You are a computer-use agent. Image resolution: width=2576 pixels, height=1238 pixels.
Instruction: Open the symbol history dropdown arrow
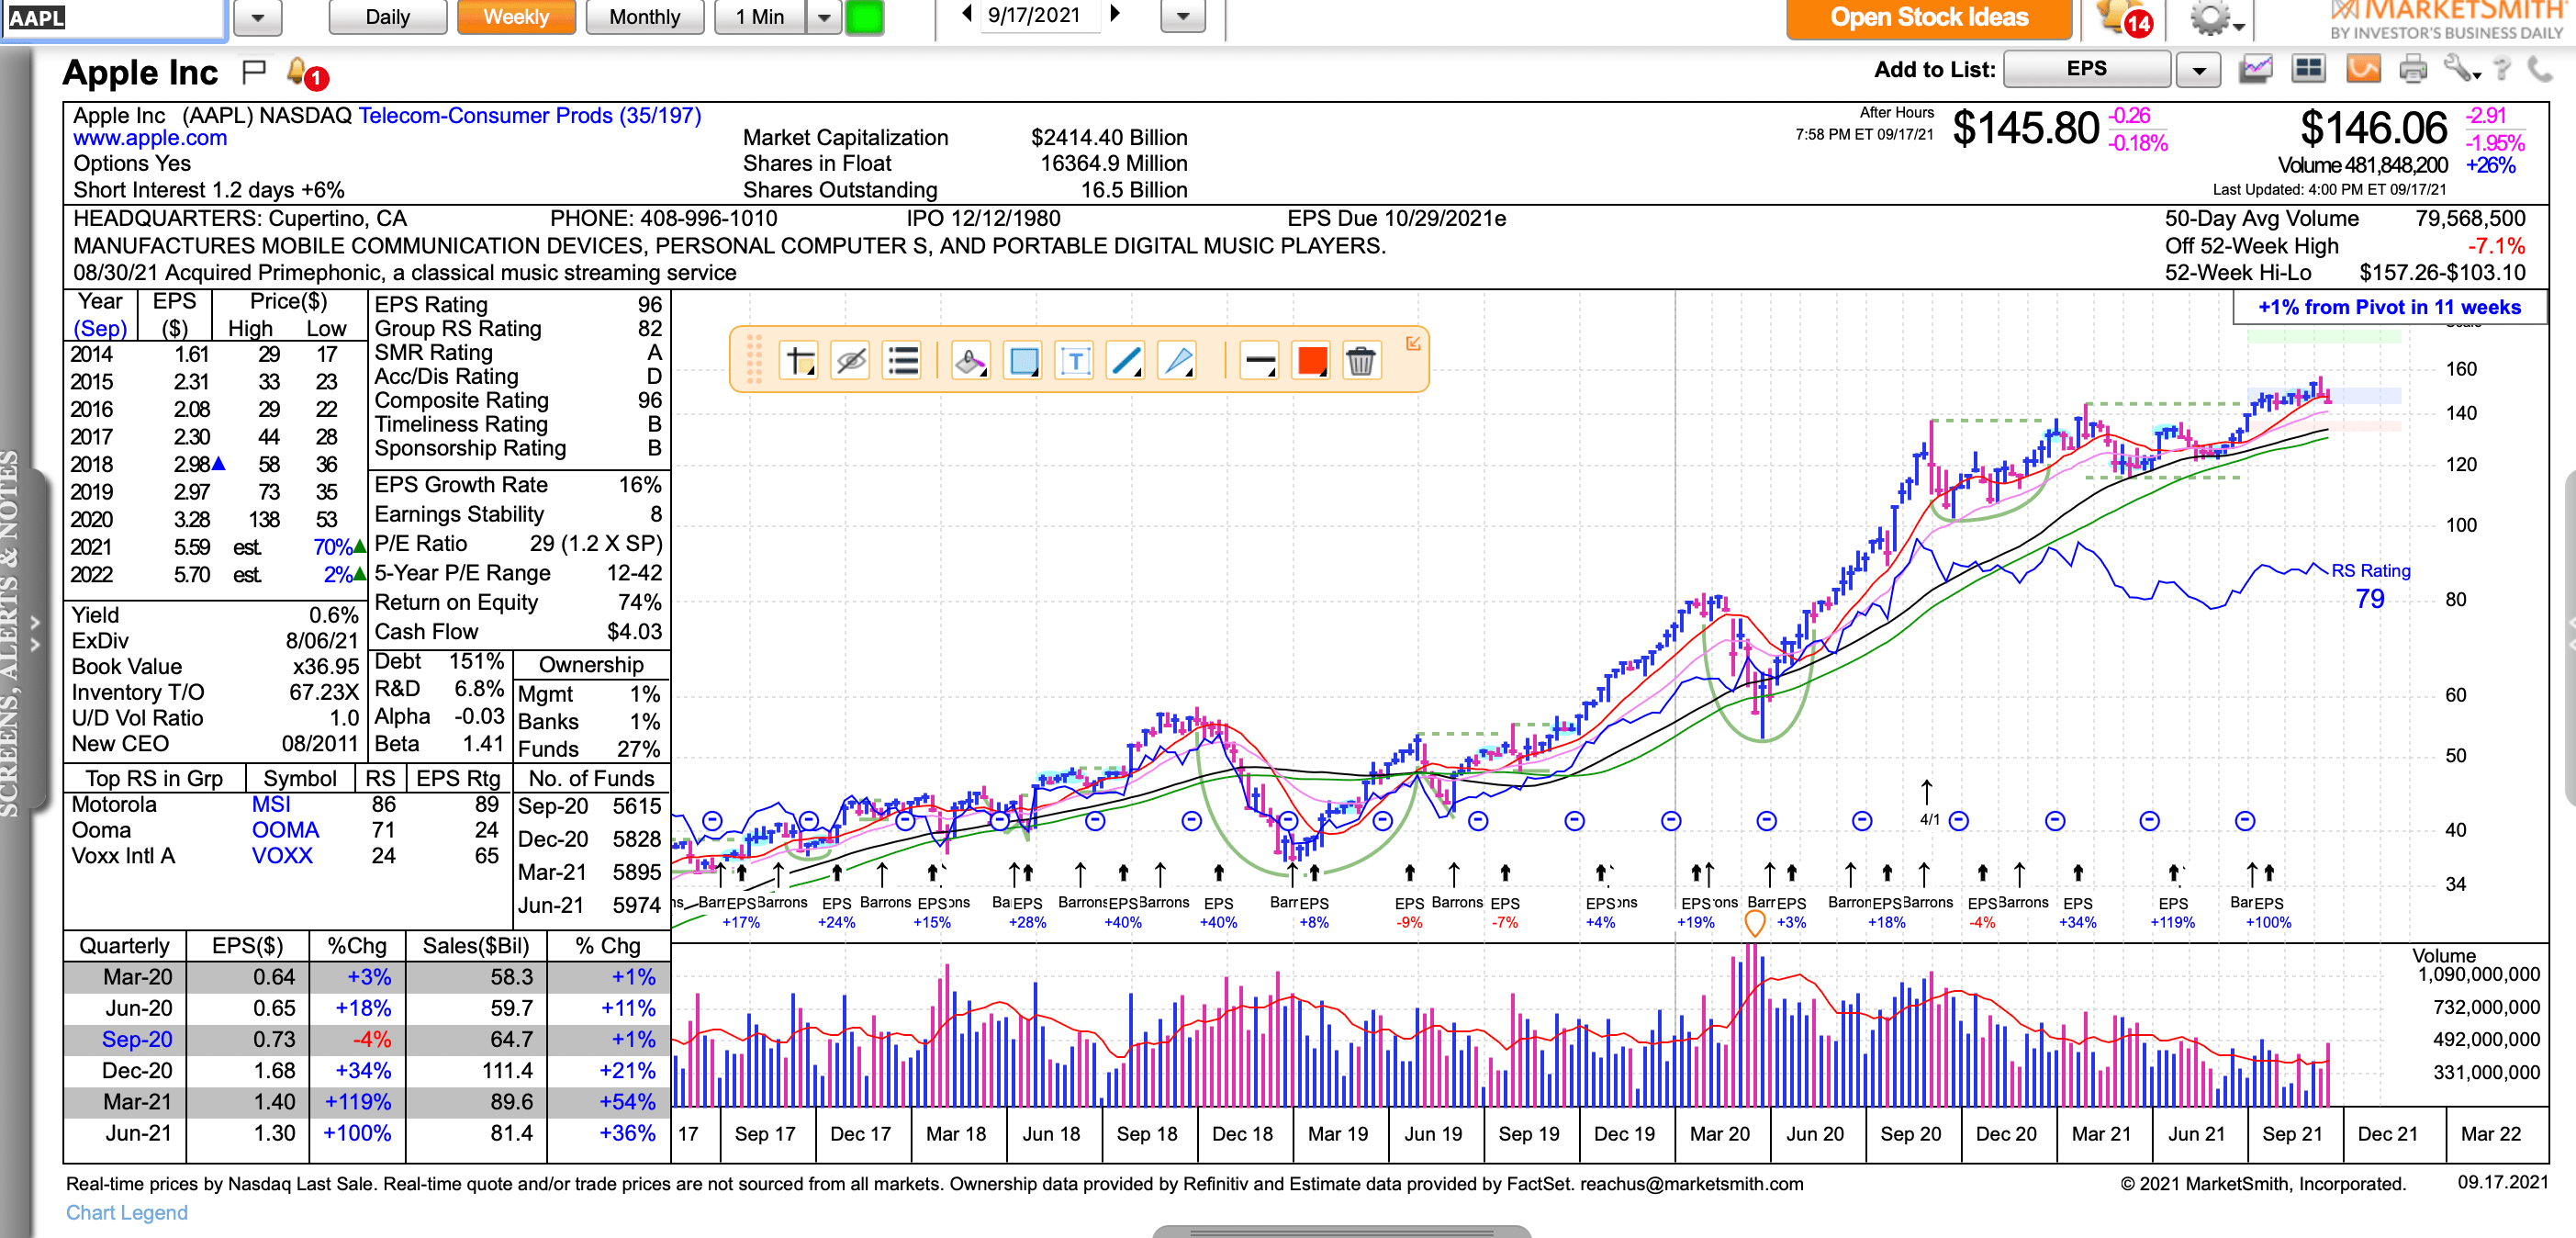257,18
